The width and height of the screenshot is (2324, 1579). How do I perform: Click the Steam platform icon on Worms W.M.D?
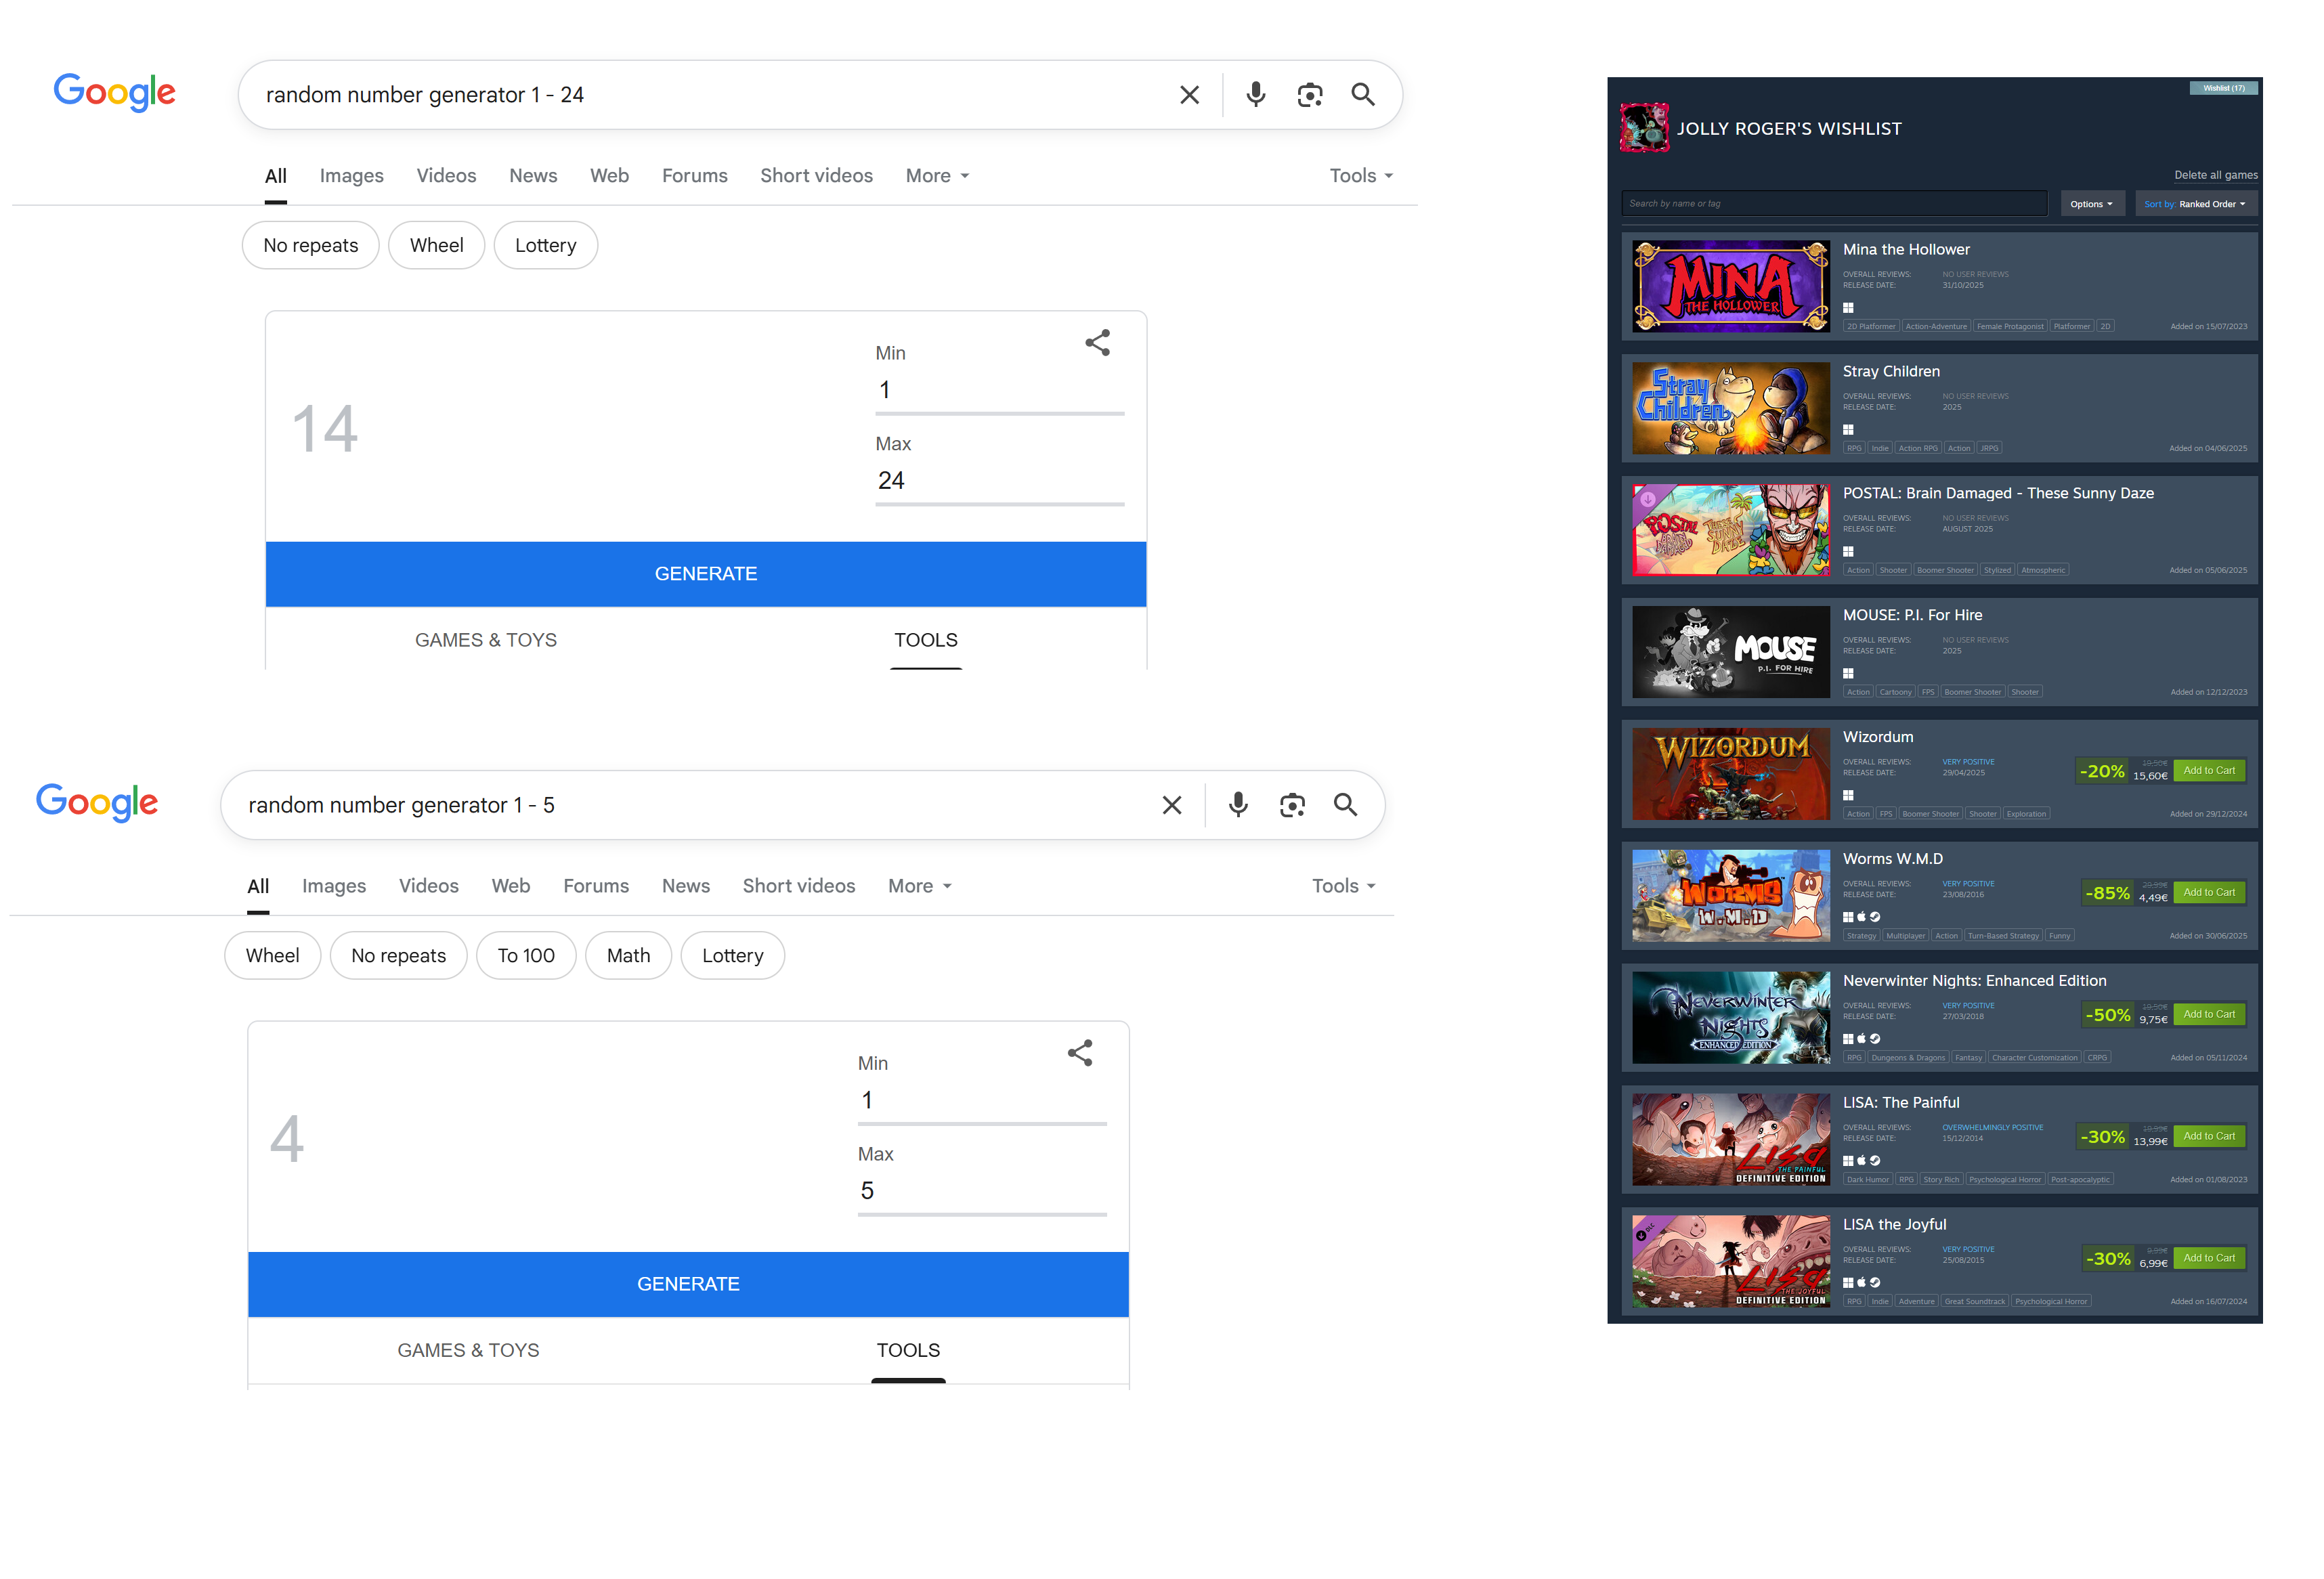tap(1875, 917)
